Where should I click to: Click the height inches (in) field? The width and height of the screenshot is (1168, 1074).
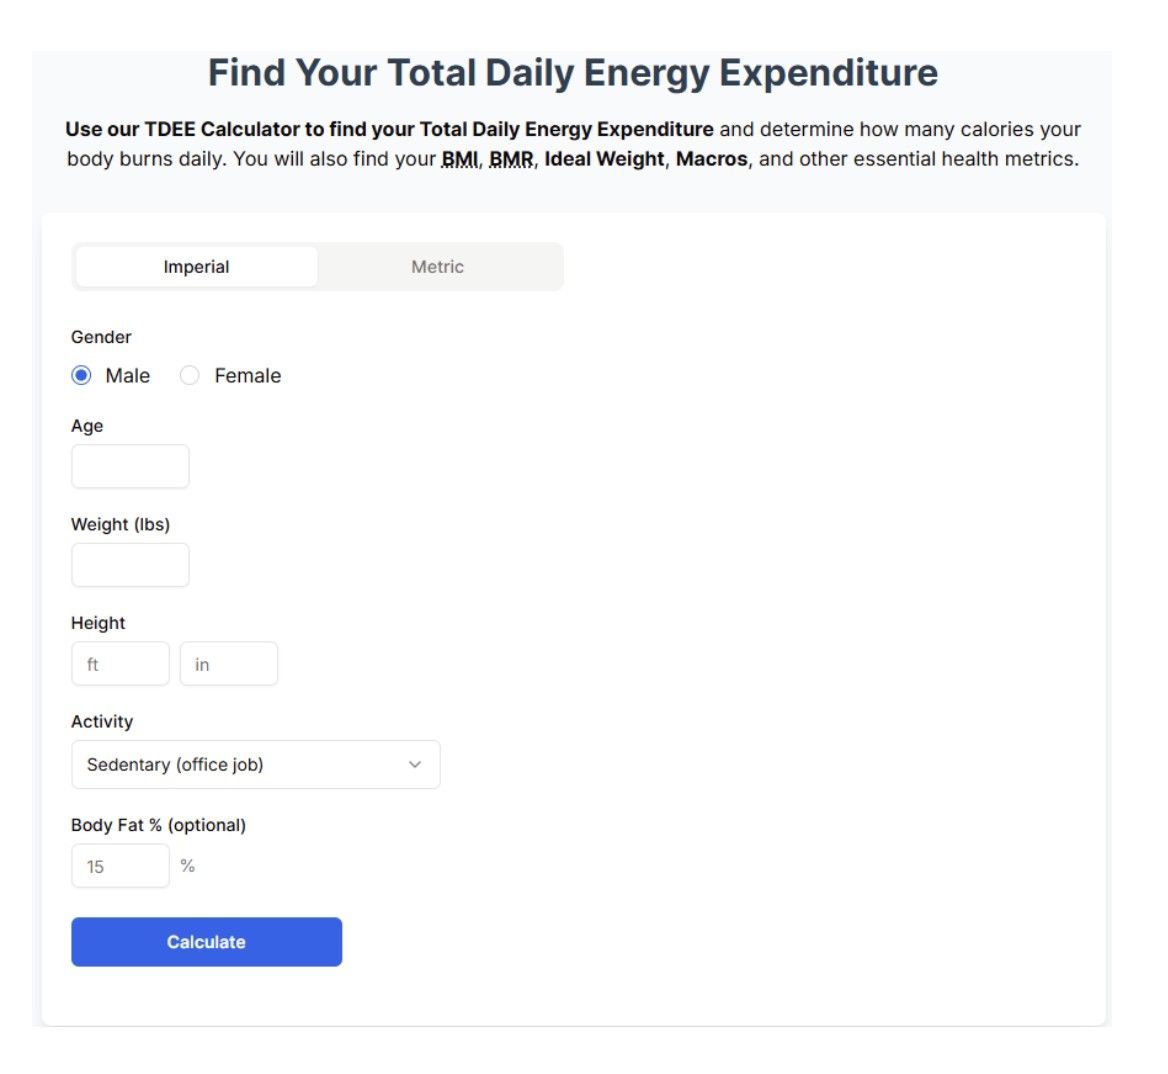(228, 664)
